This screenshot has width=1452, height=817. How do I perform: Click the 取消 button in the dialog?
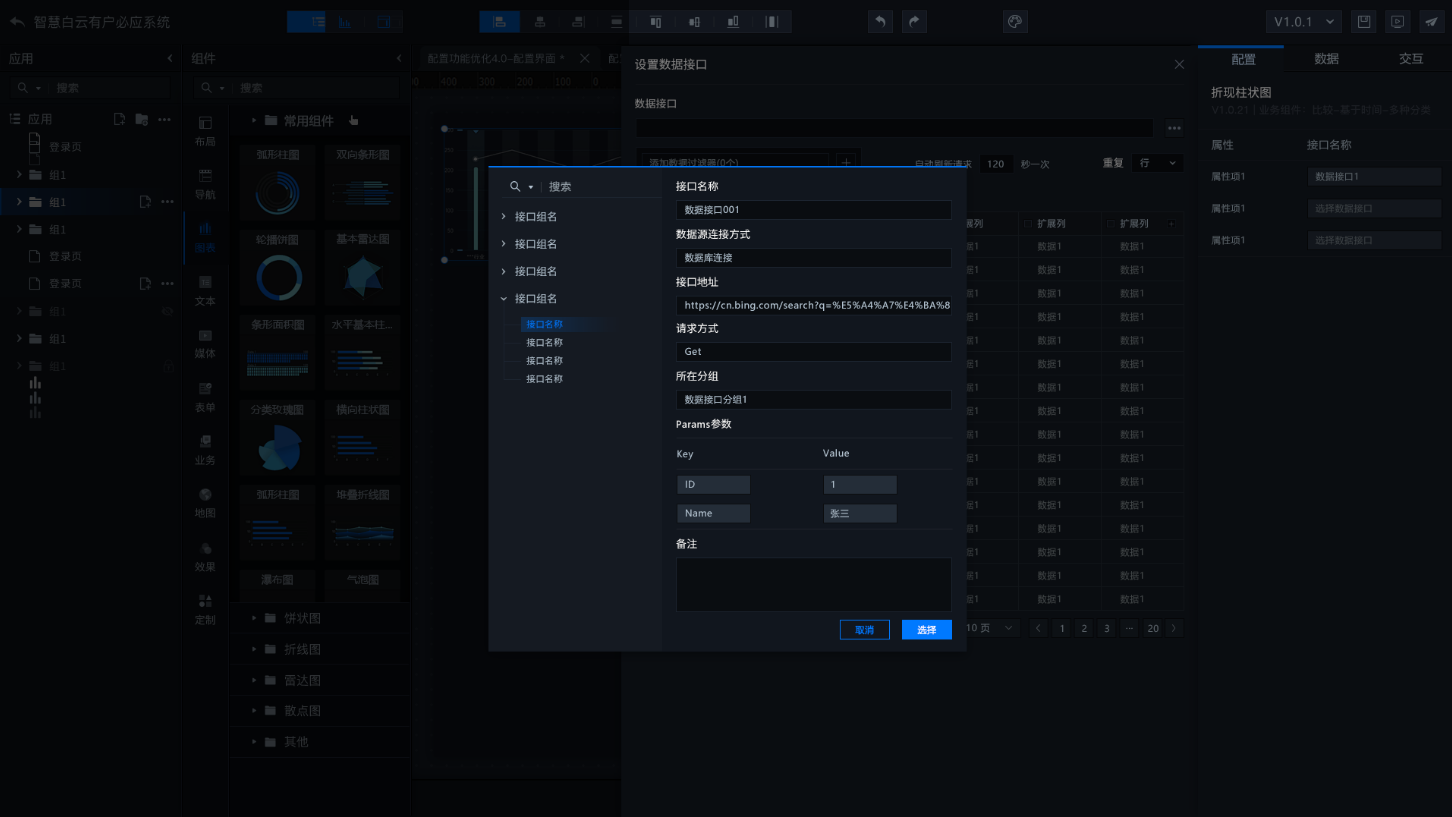pyautogui.click(x=864, y=630)
